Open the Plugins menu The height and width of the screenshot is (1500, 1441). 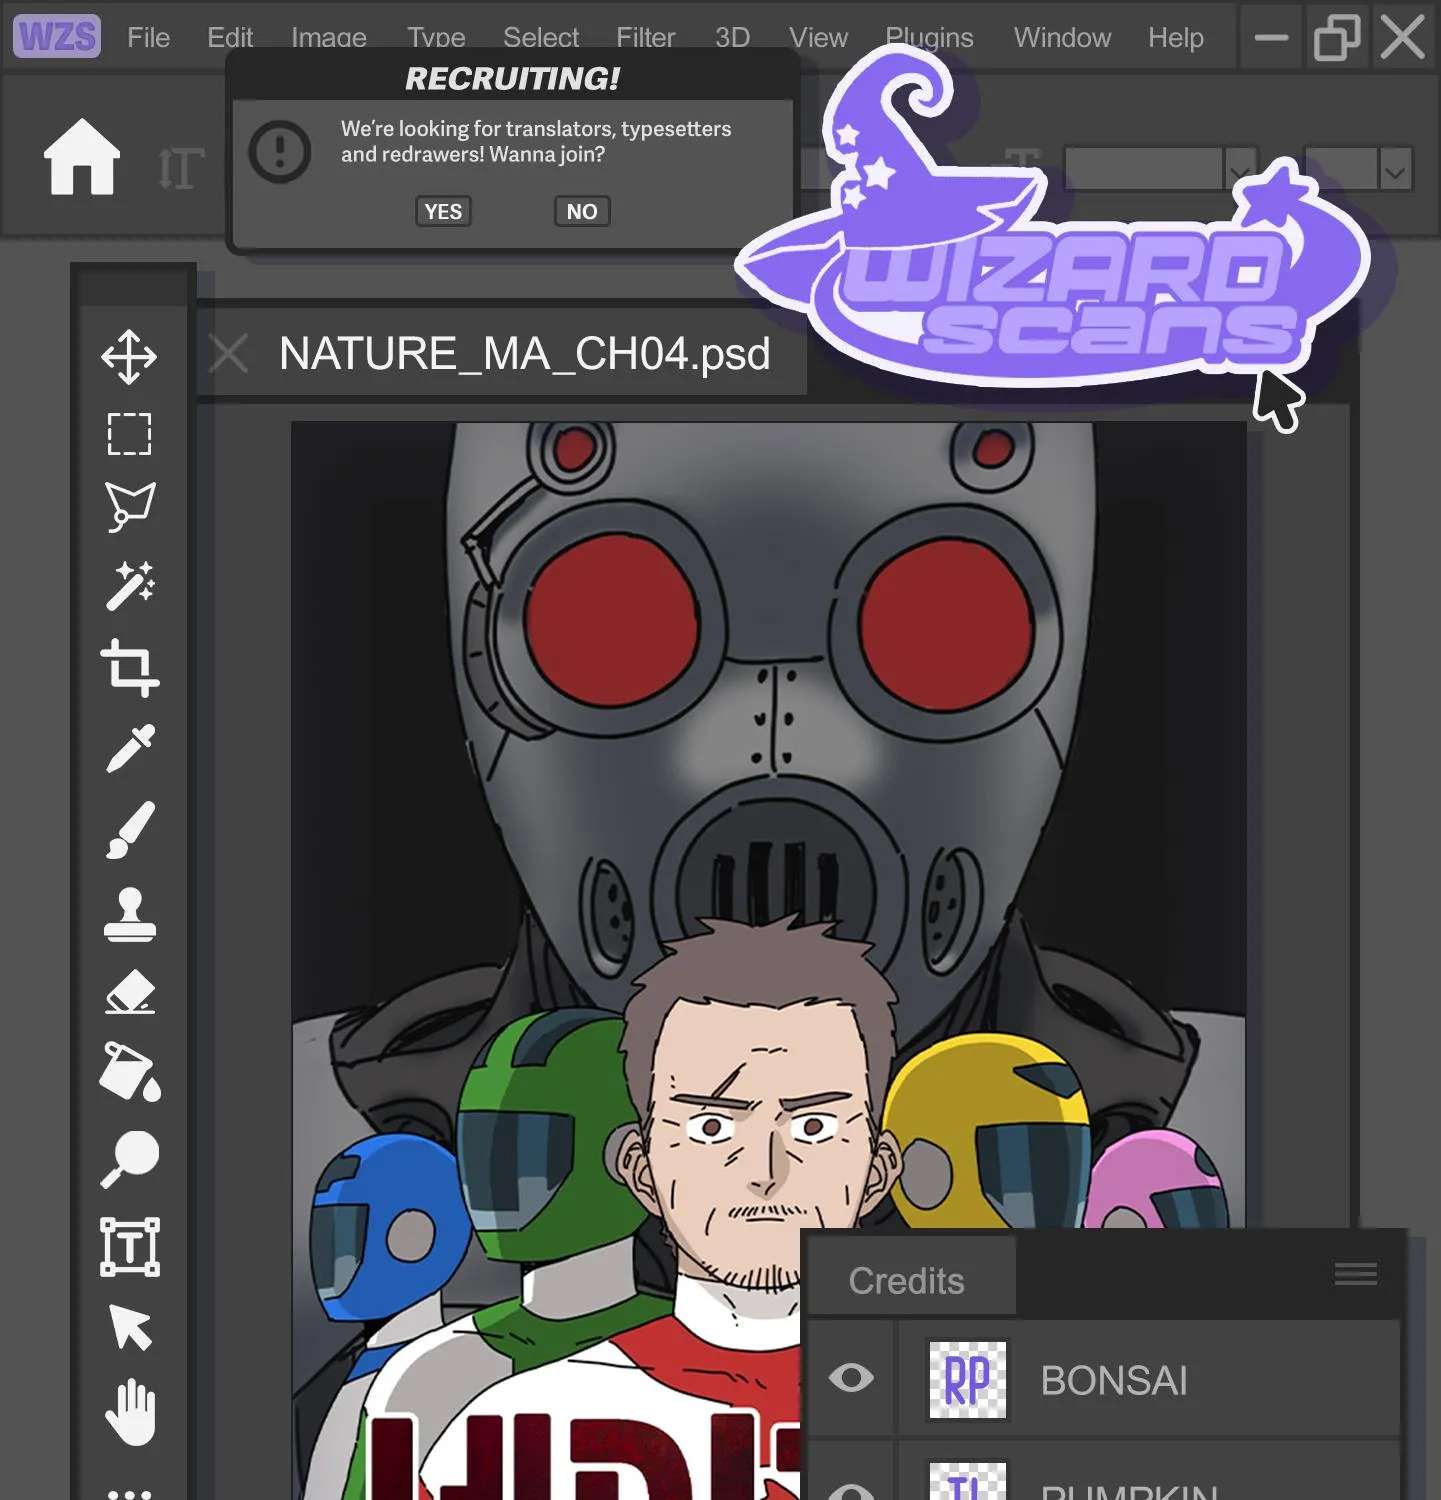point(929,38)
